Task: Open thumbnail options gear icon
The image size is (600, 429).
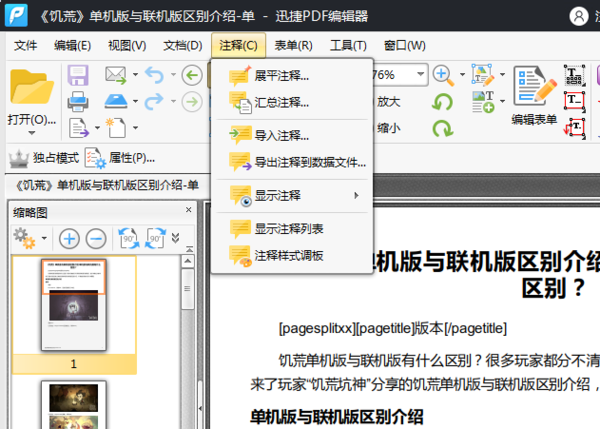Action: [24, 238]
